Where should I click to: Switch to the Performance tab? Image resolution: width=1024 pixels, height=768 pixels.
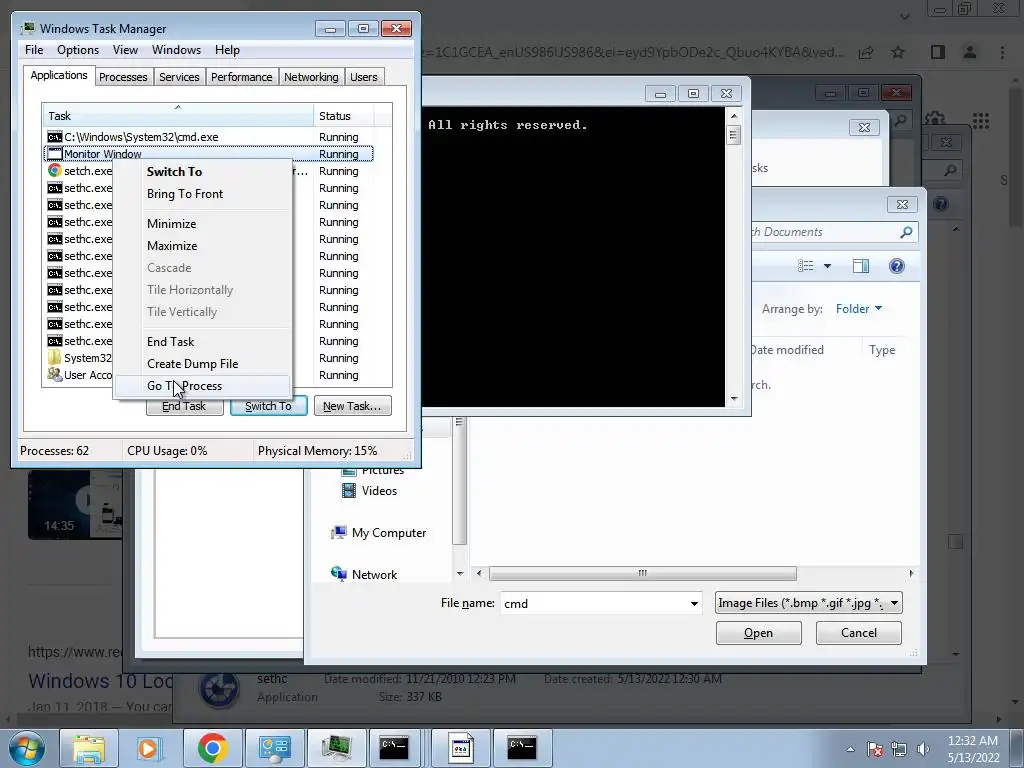(x=242, y=77)
